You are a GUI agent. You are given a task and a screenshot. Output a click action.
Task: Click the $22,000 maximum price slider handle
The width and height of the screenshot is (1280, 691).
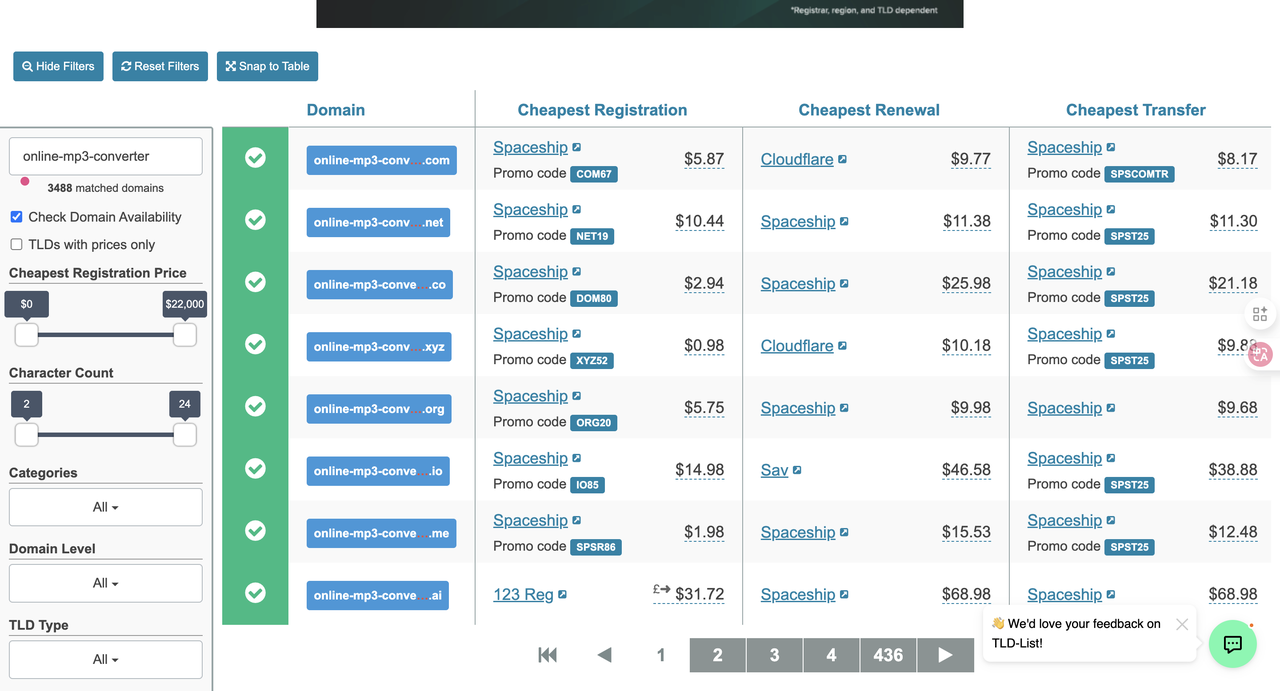(x=185, y=335)
